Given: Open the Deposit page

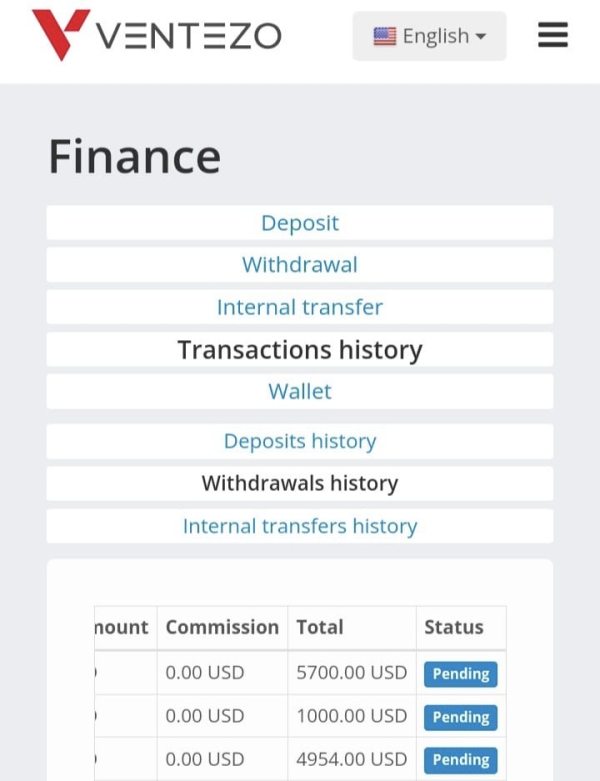Looking at the screenshot, I should (x=300, y=223).
